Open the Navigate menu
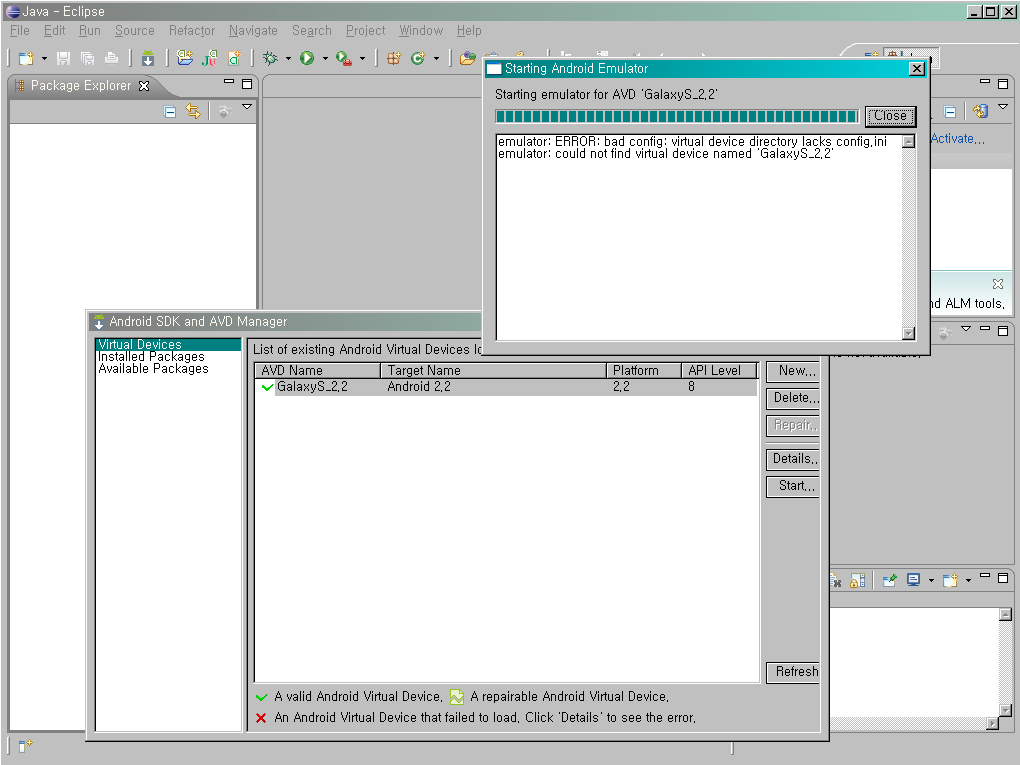This screenshot has height=765, width=1020. click(x=253, y=31)
